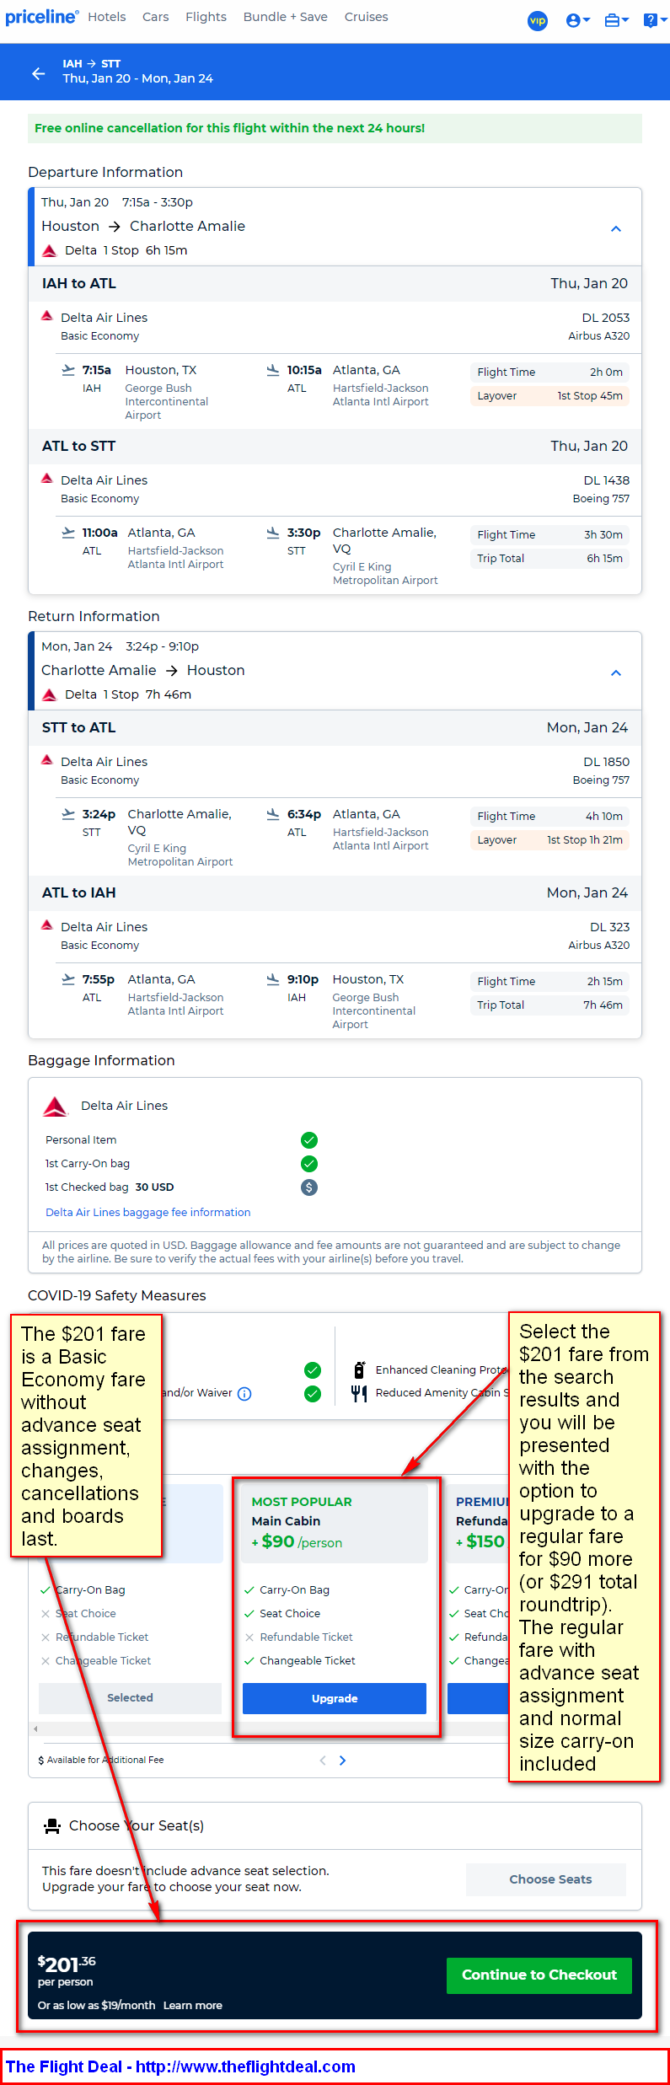Click the Choose Seats button
This screenshot has height=2085, width=670.
(550, 1879)
